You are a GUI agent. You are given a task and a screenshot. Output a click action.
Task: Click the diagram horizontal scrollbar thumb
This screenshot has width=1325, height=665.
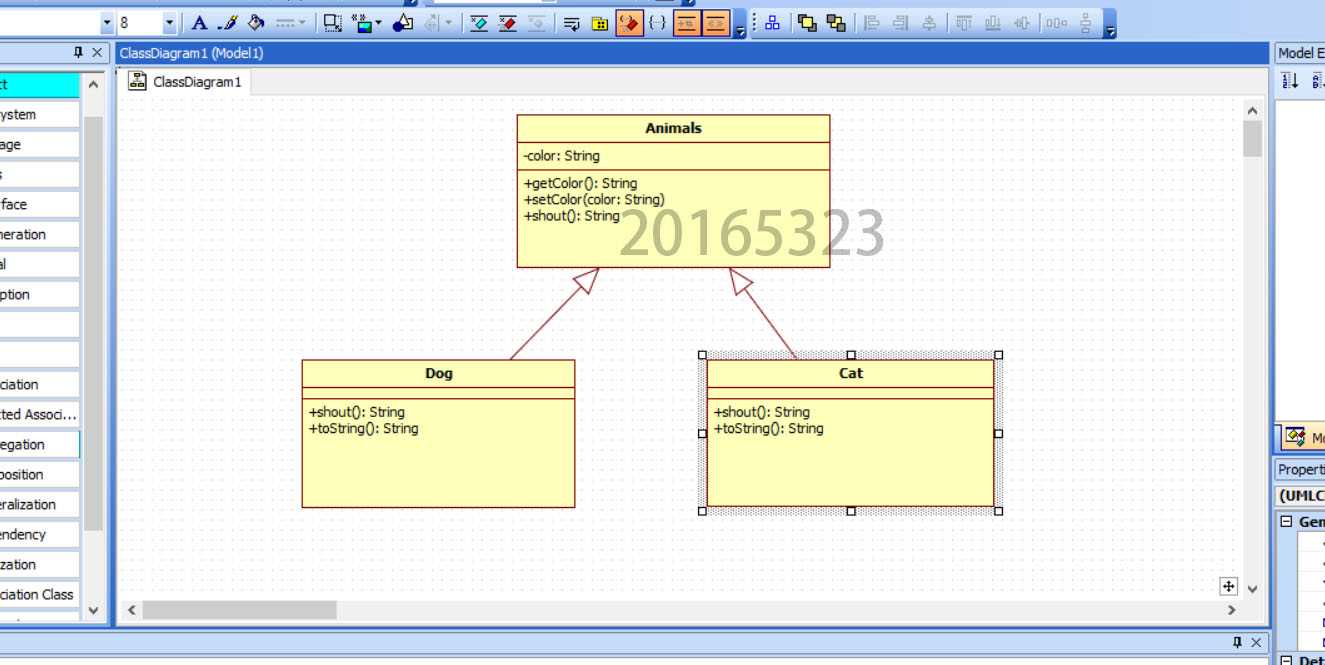point(239,609)
